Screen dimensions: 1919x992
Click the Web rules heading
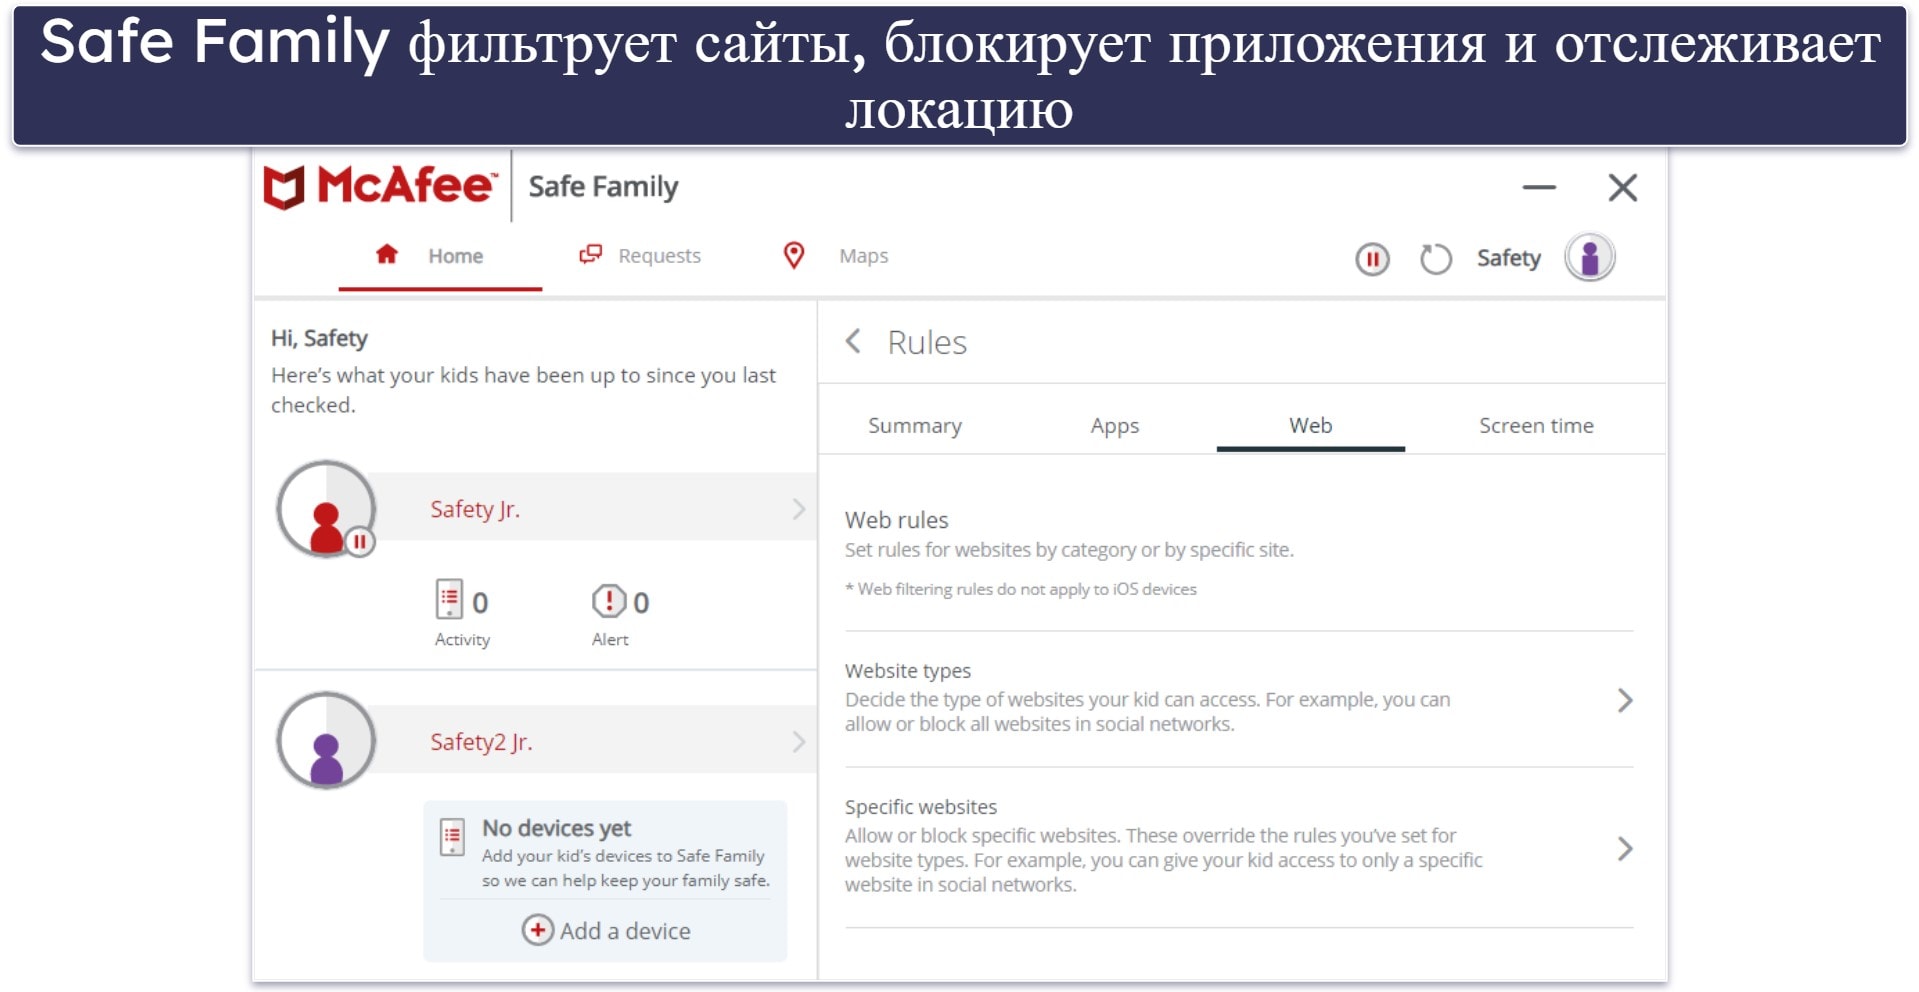[x=897, y=520]
